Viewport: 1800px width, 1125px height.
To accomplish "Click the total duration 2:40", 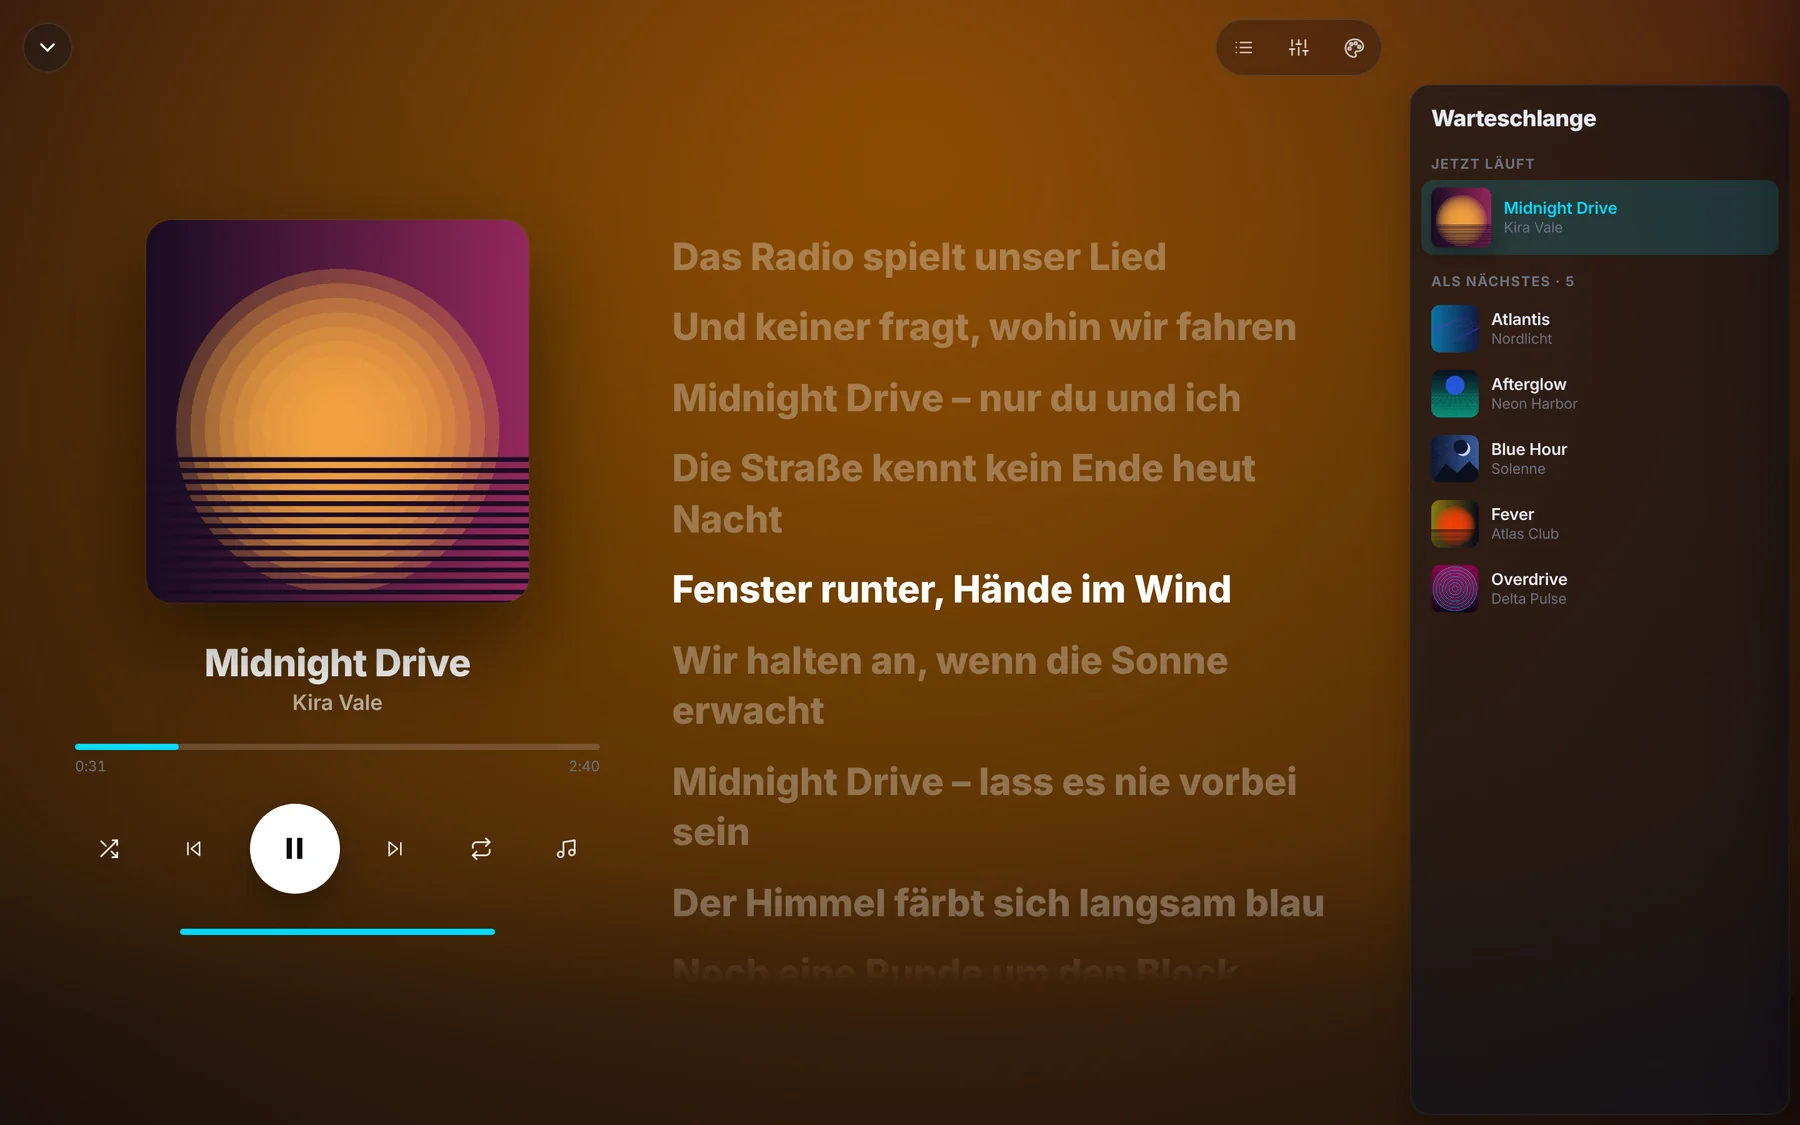I will 584,766.
